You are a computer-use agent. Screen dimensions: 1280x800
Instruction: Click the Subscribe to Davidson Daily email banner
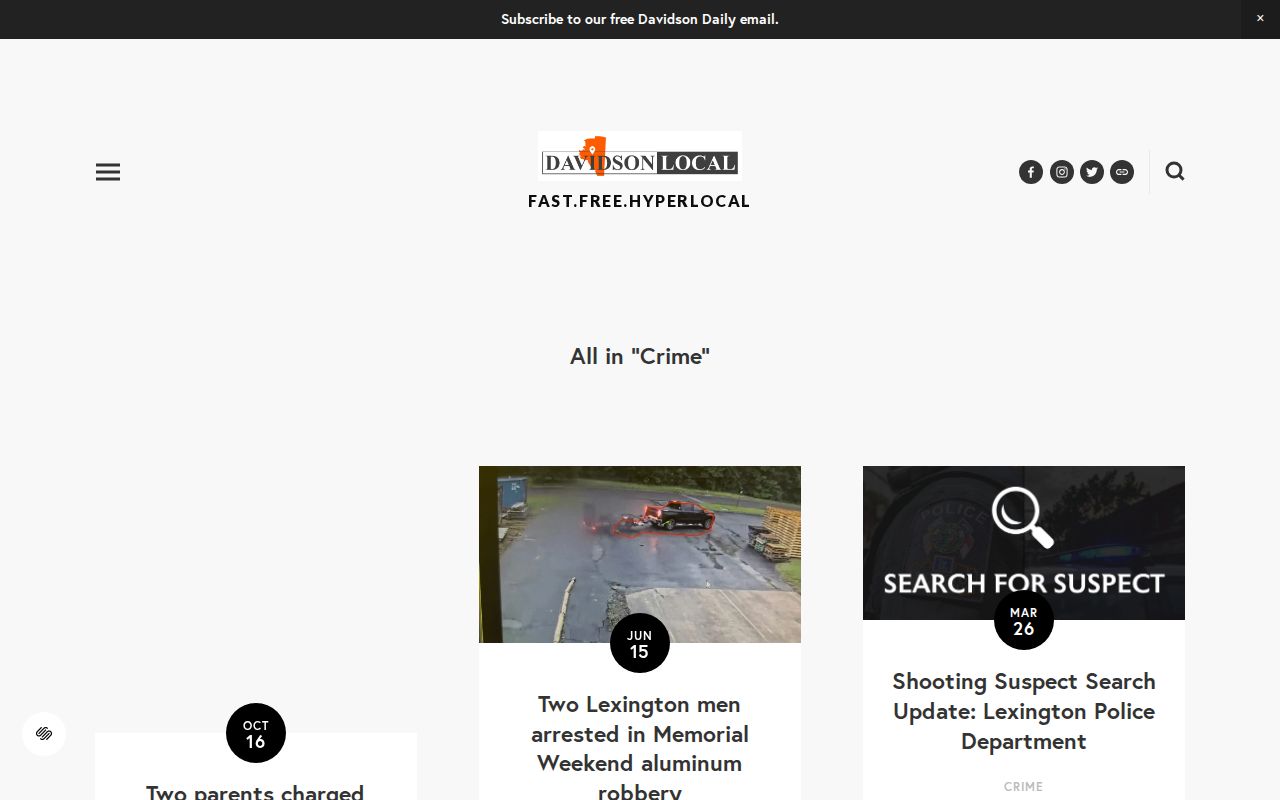(640, 19)
